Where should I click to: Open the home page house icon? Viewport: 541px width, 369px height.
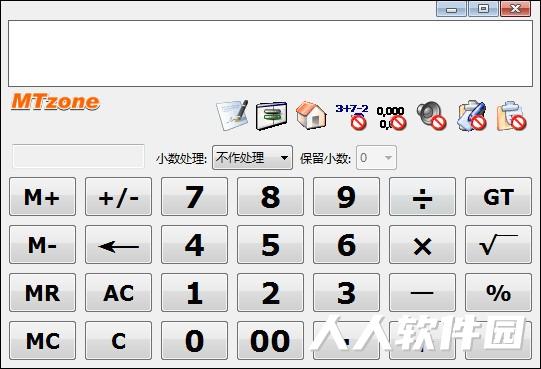pos(311,115)
